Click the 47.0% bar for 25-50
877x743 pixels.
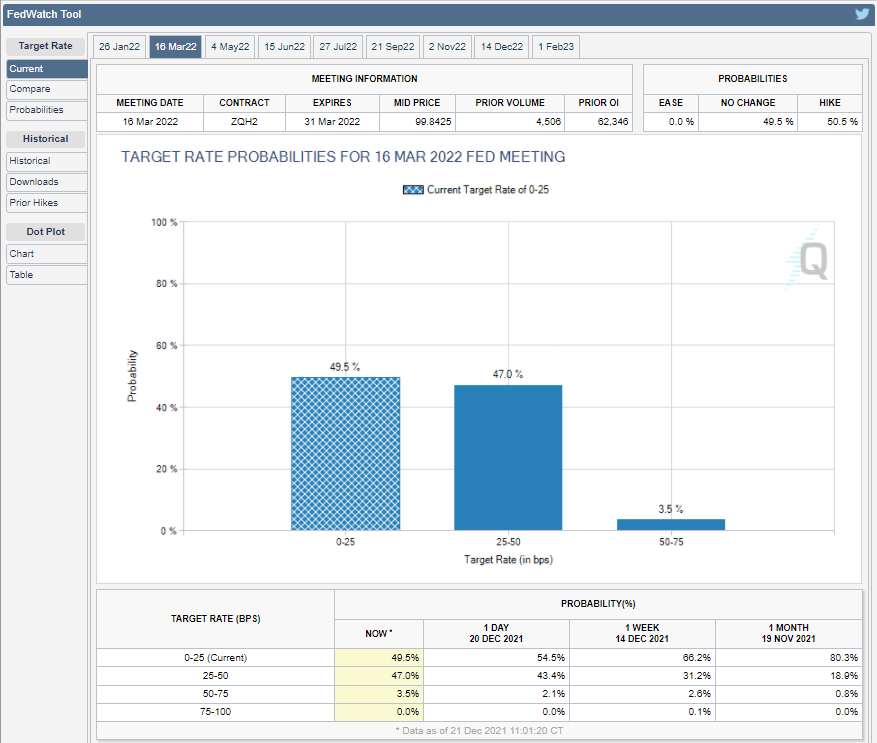[x=508, y=458]
